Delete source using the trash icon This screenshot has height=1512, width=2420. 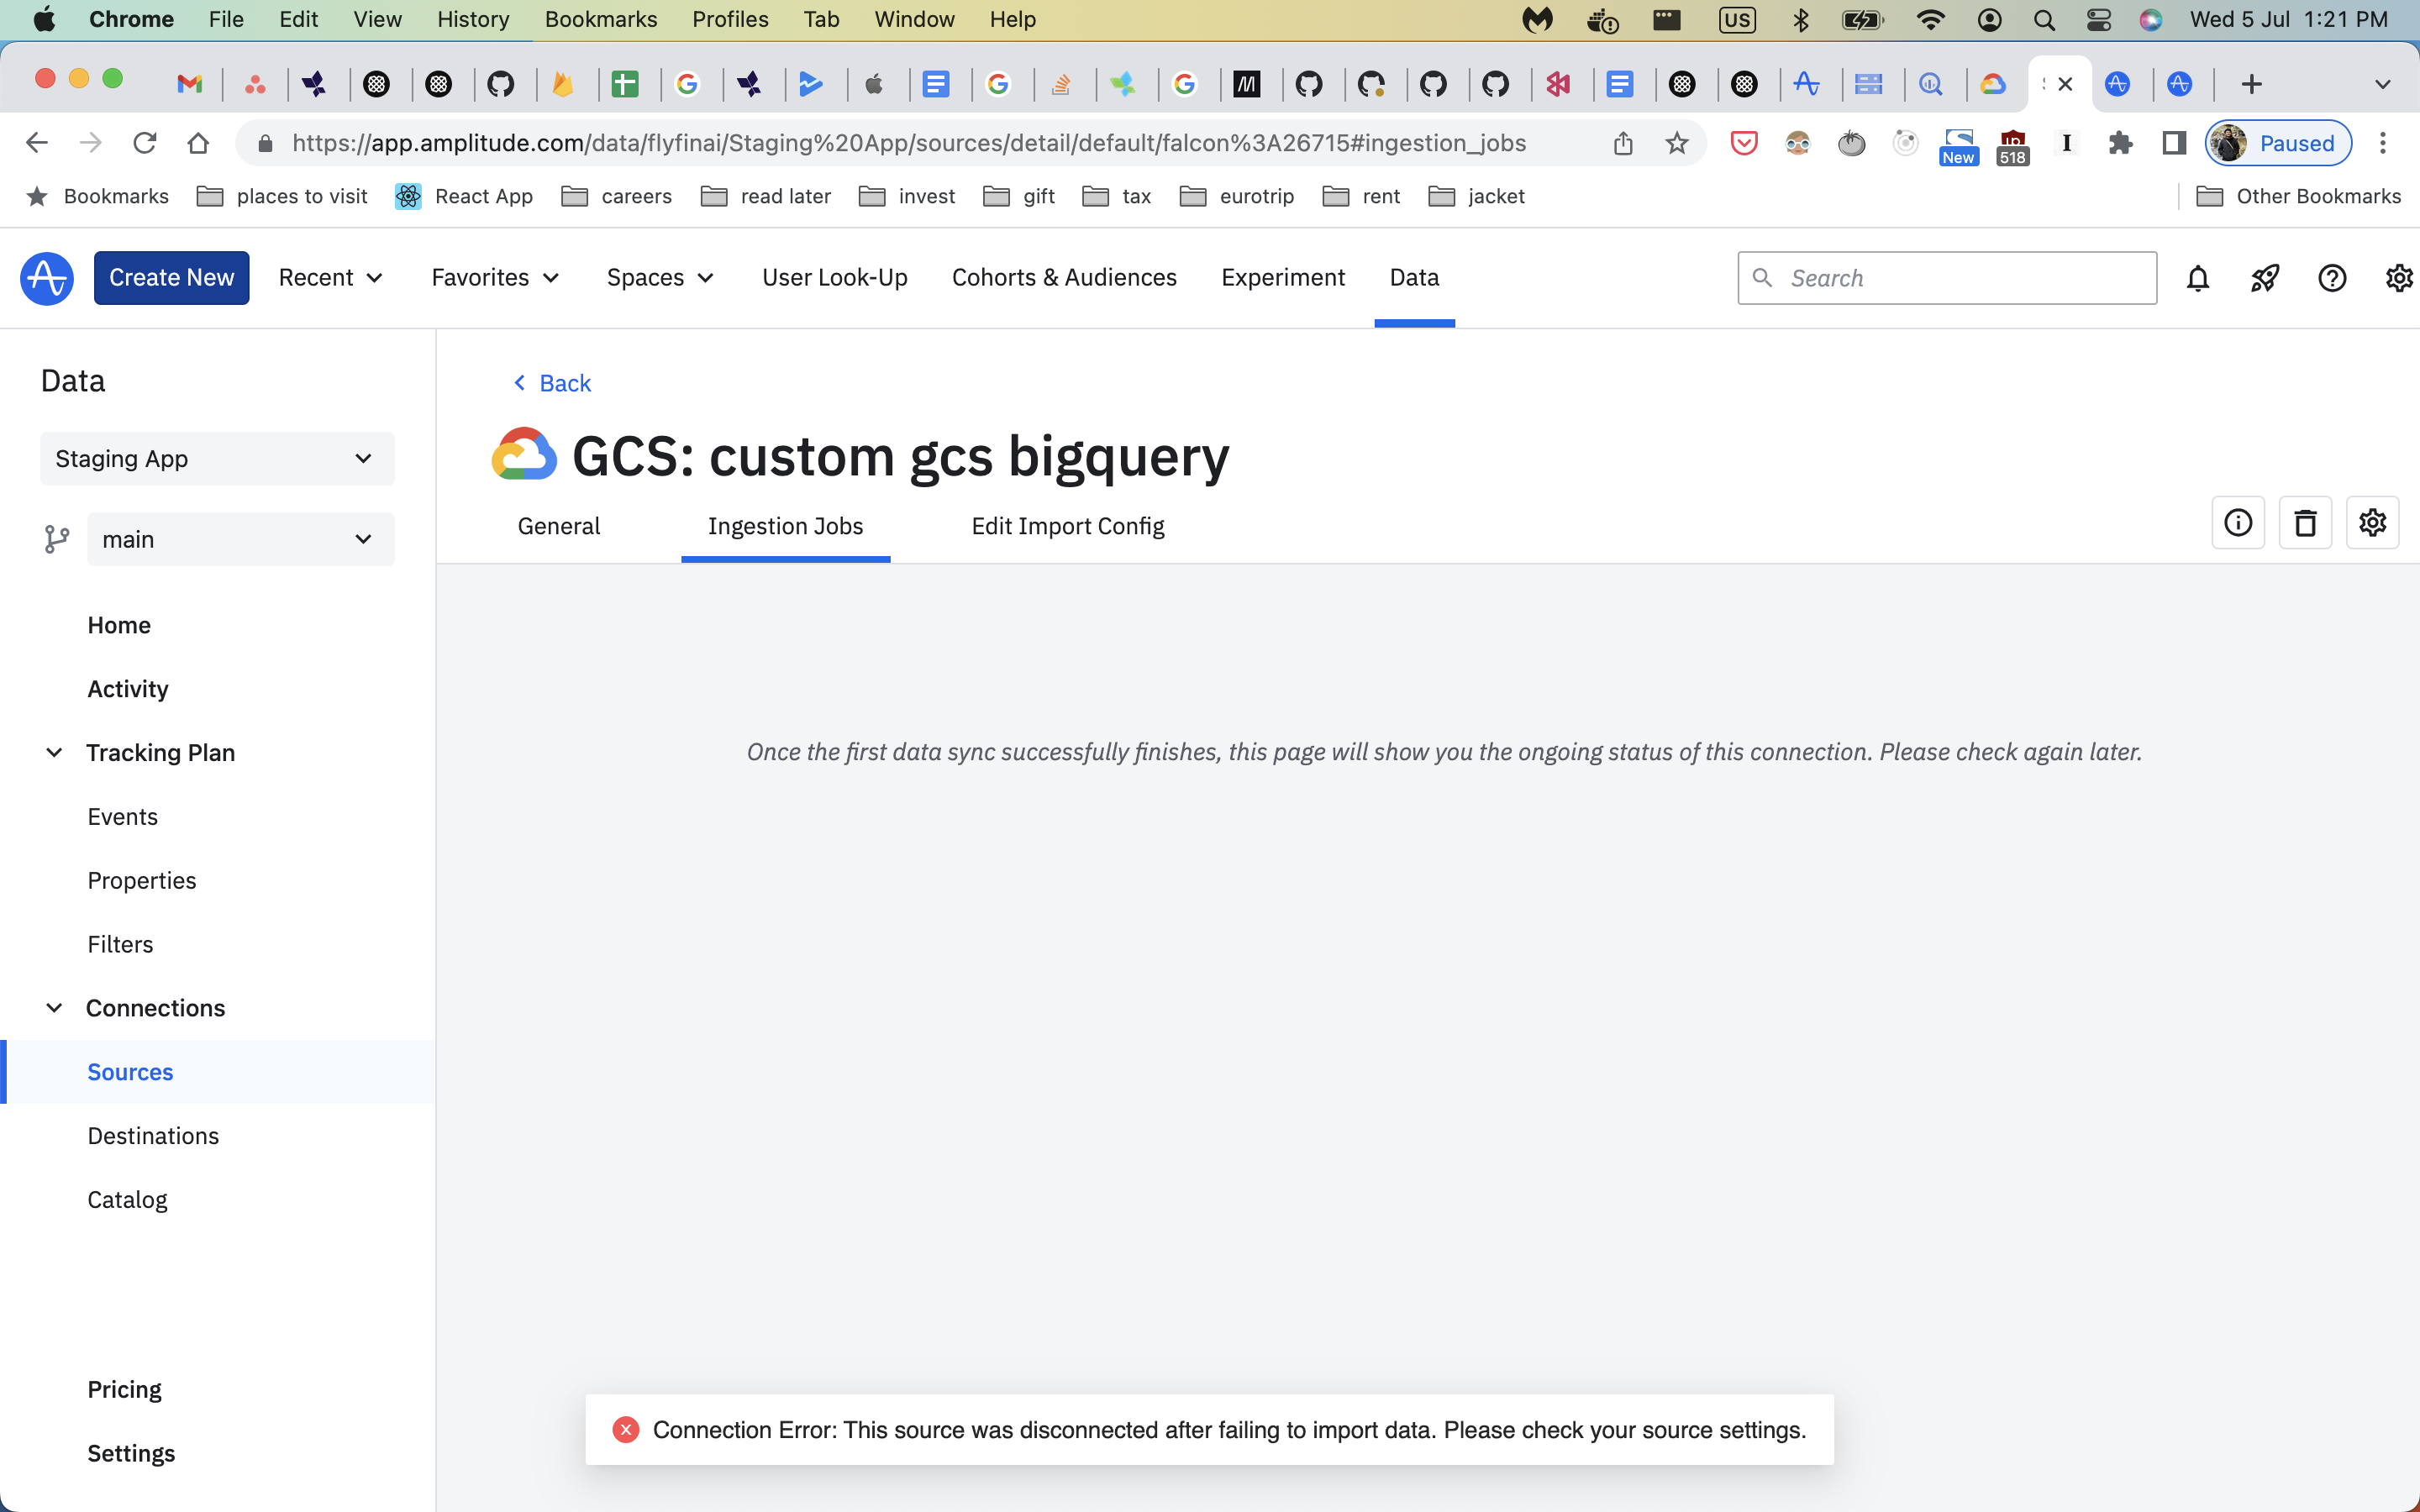point(2305,522)
